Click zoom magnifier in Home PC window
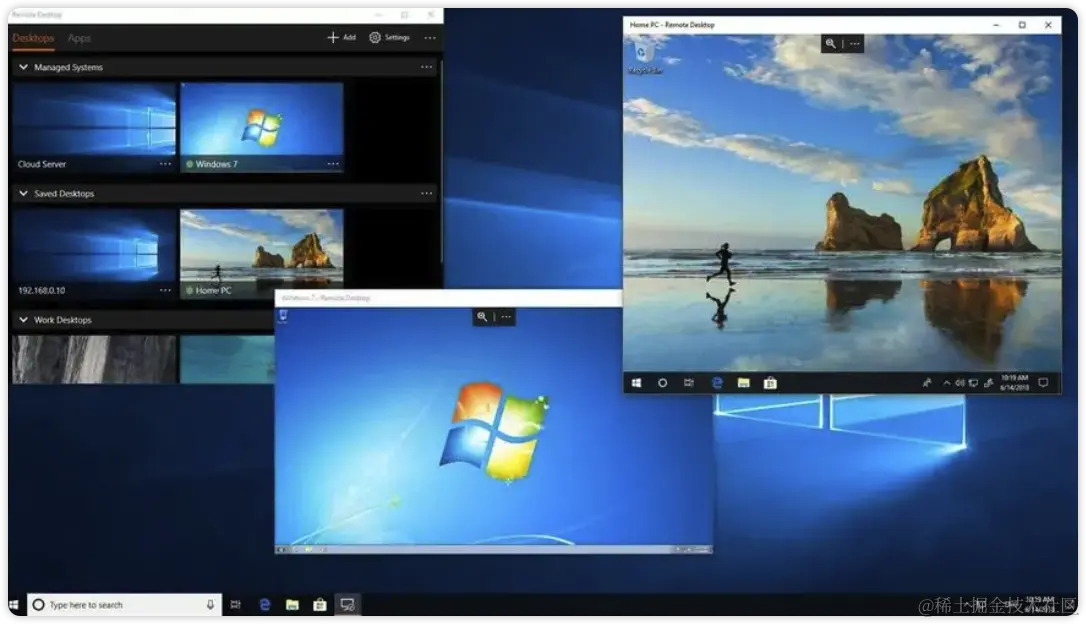1086x624 pixels. 830,44
